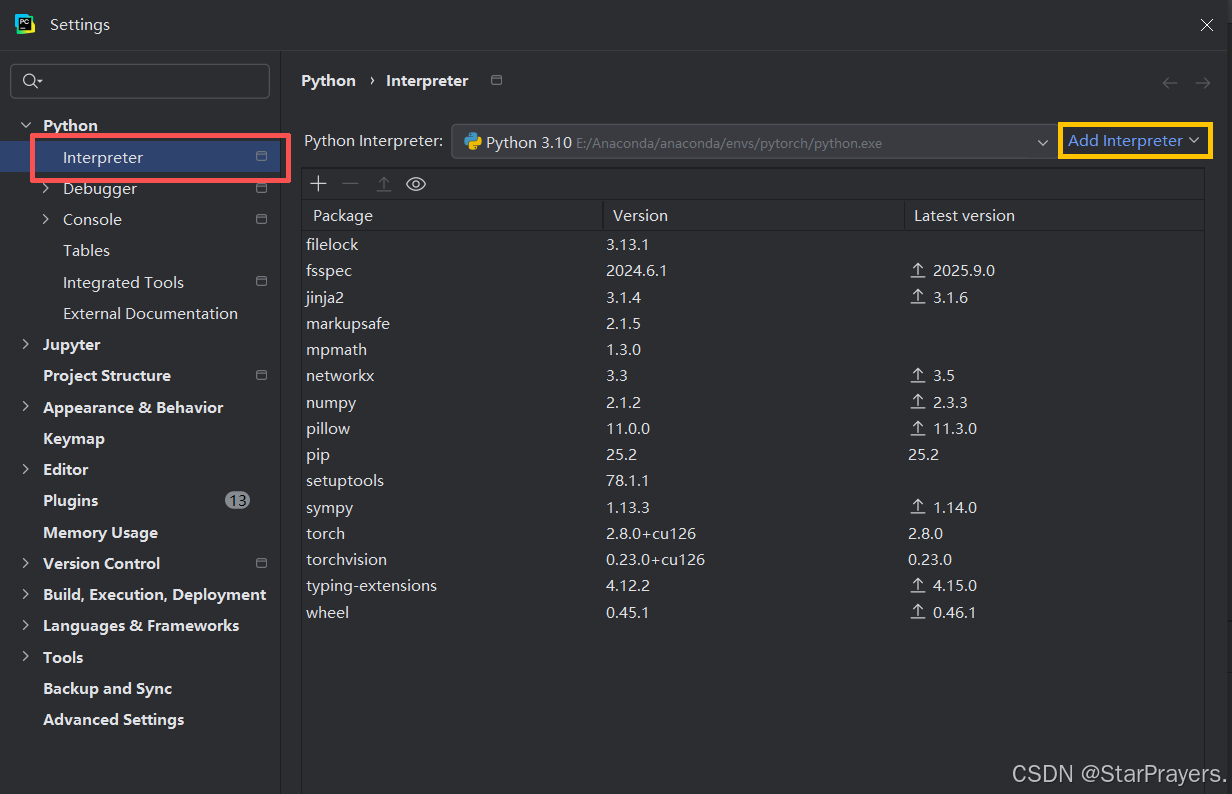Viewport: 1232px width, 794px height.
Task: Click the forward navigation arrow
Action: click(x=1203, y=83)
